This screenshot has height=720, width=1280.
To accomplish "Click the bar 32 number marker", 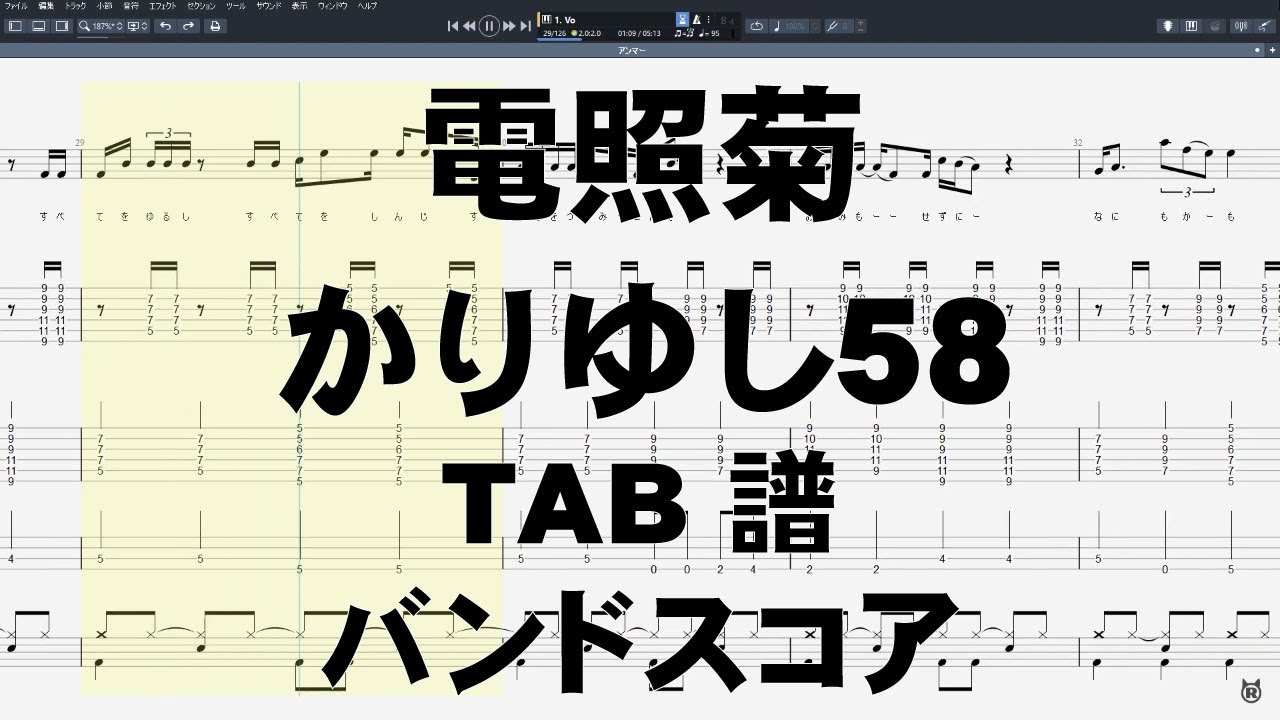I will point(1079,142).
